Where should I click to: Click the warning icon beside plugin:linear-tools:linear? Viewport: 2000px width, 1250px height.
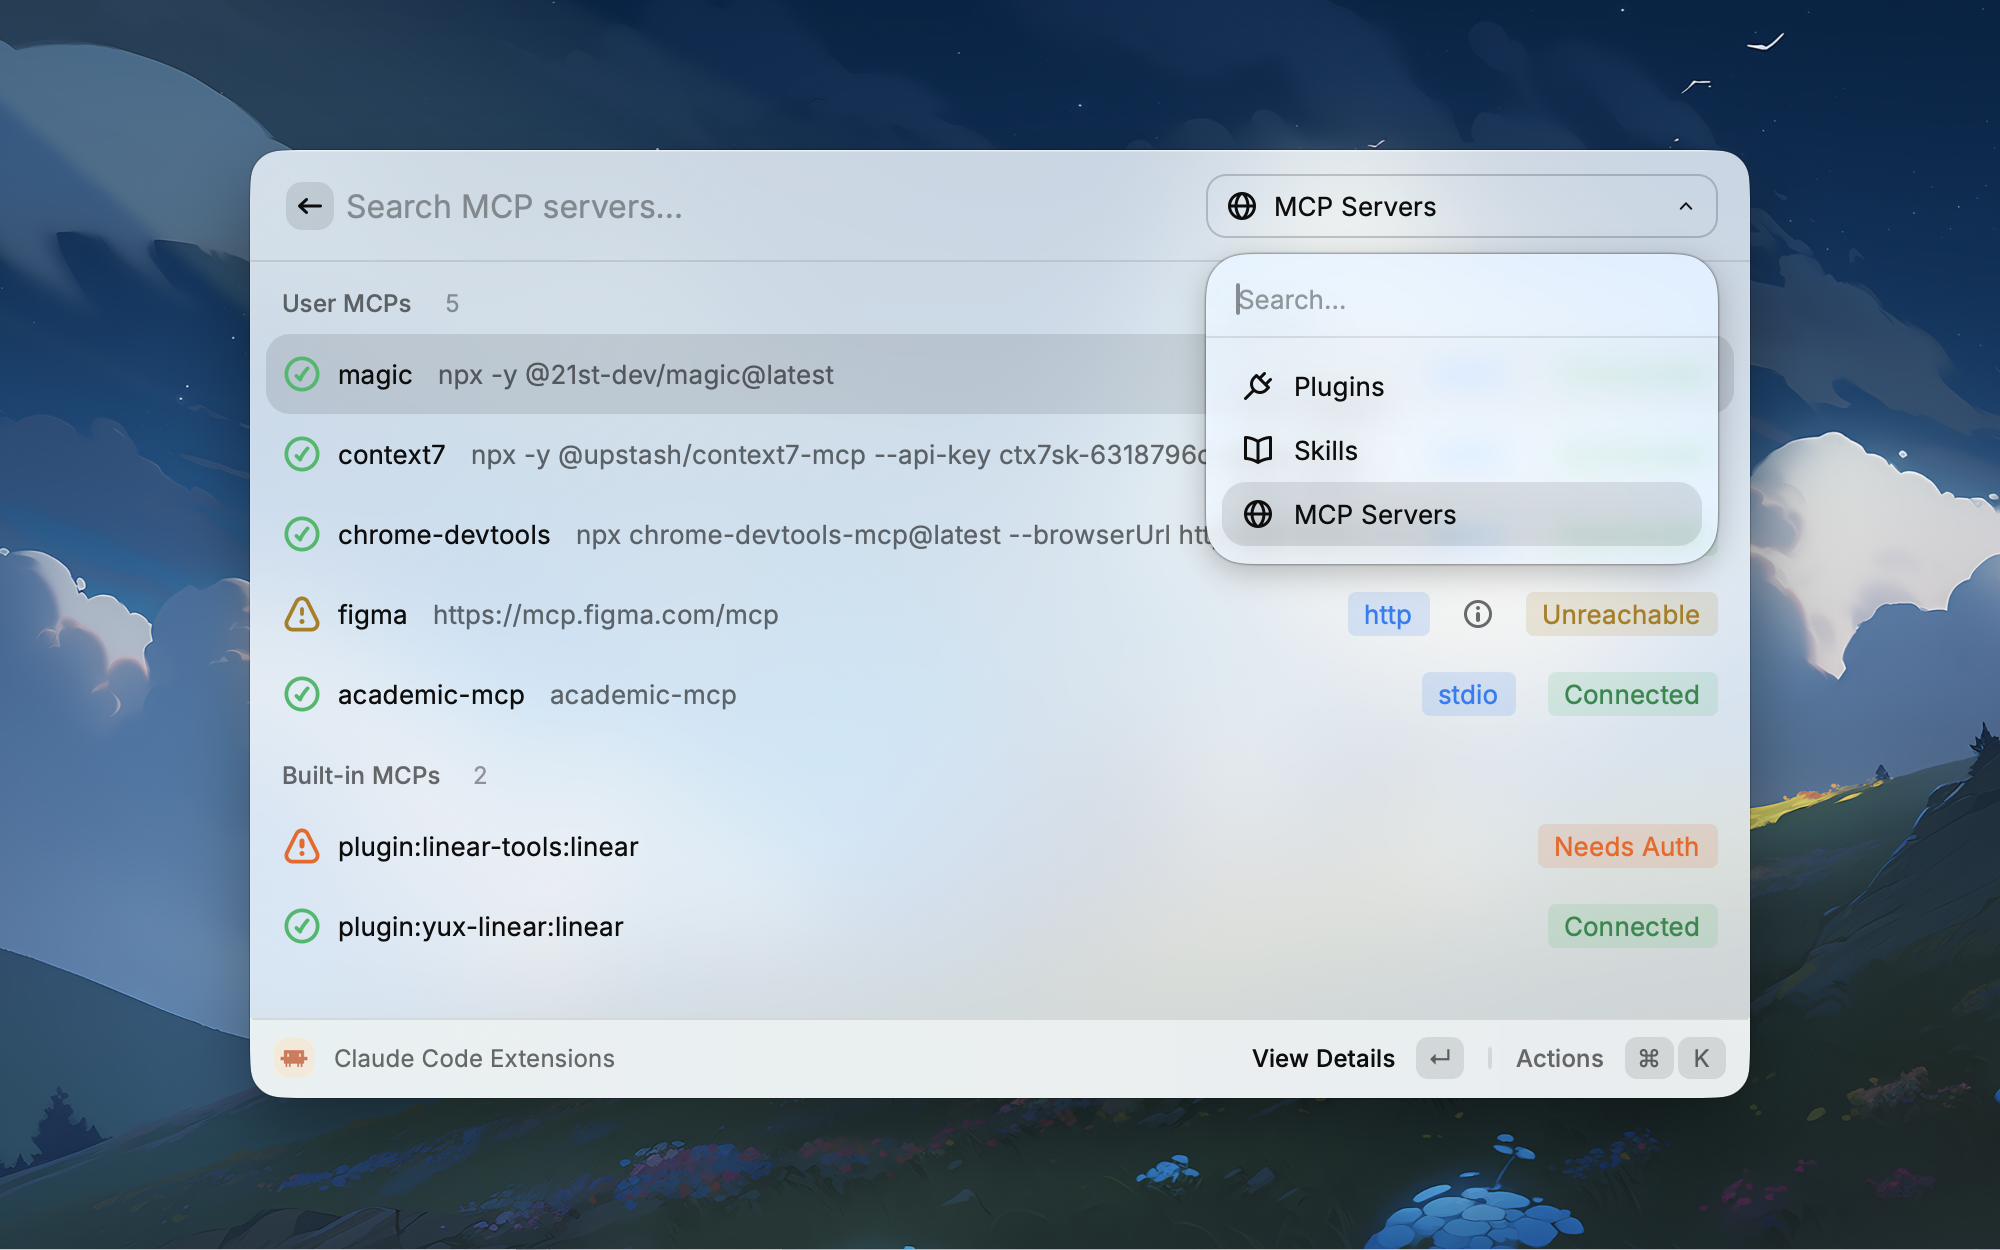tap(301, 846)
